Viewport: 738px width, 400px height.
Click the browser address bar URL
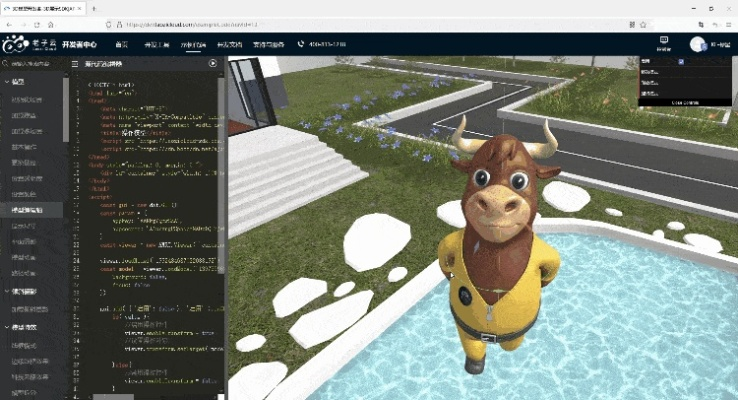tap(193, 24)
